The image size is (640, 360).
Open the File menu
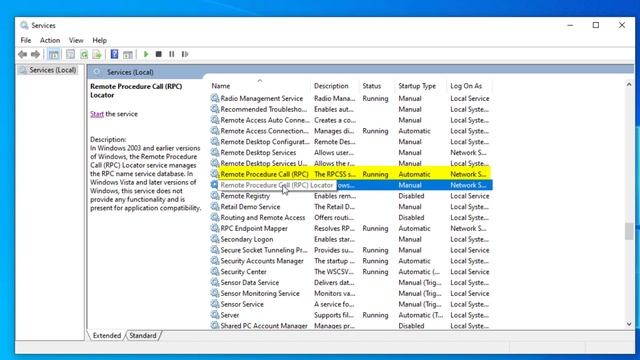tap(26, 40)
